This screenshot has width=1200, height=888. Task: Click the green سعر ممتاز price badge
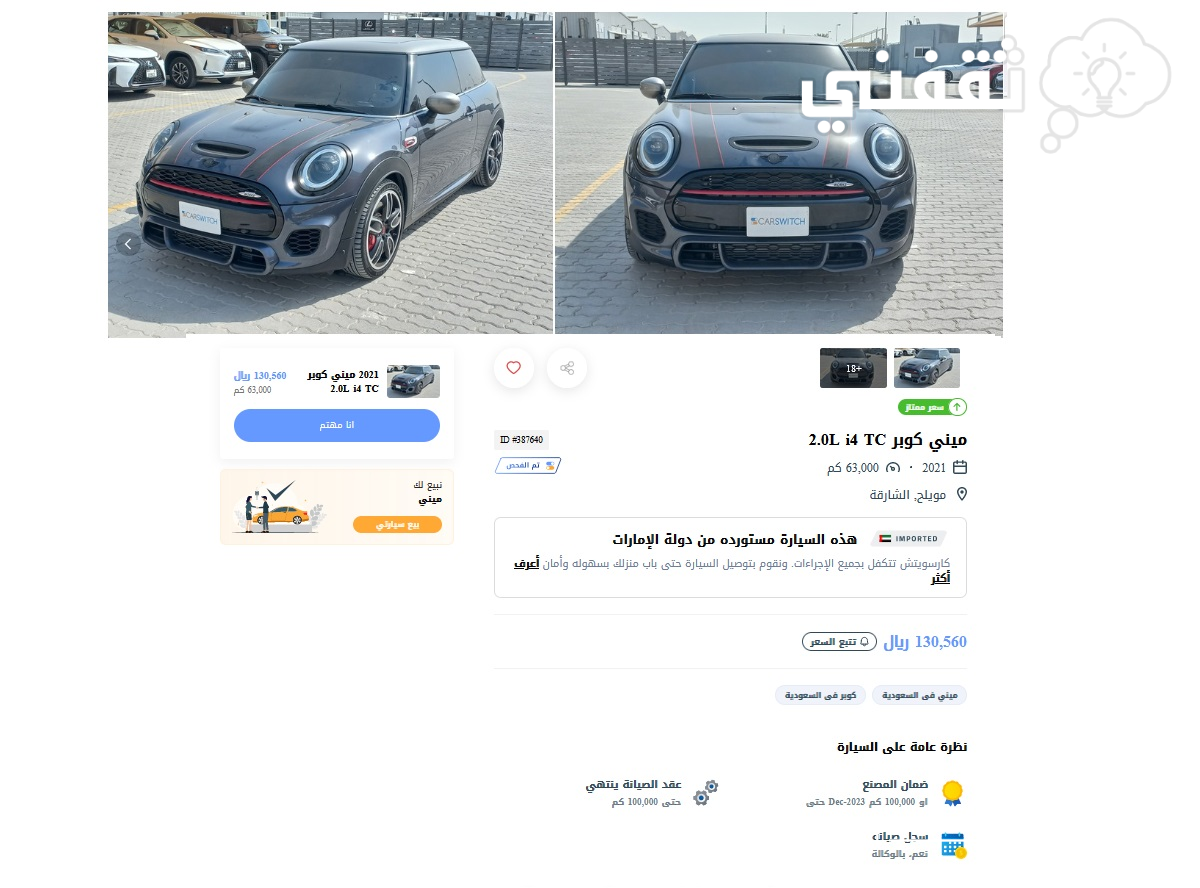pos(932,407)
